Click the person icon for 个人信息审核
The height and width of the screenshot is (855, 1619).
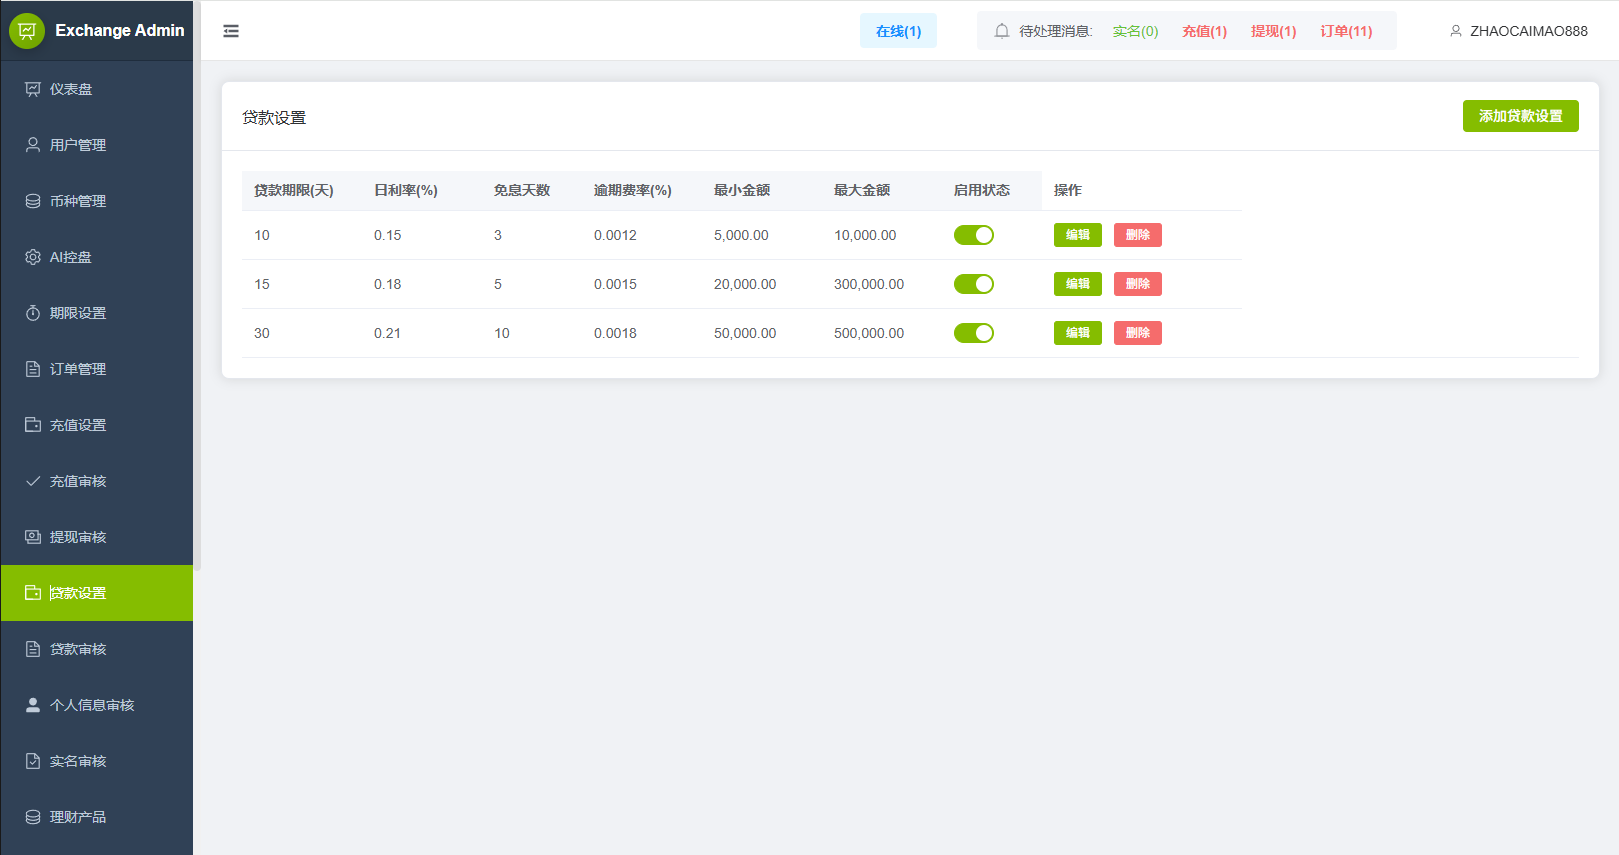pos(33,705)
